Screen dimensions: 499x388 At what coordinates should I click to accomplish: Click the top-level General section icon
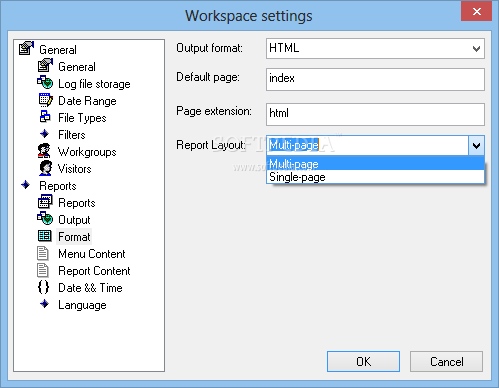click(x=26, y=48)
